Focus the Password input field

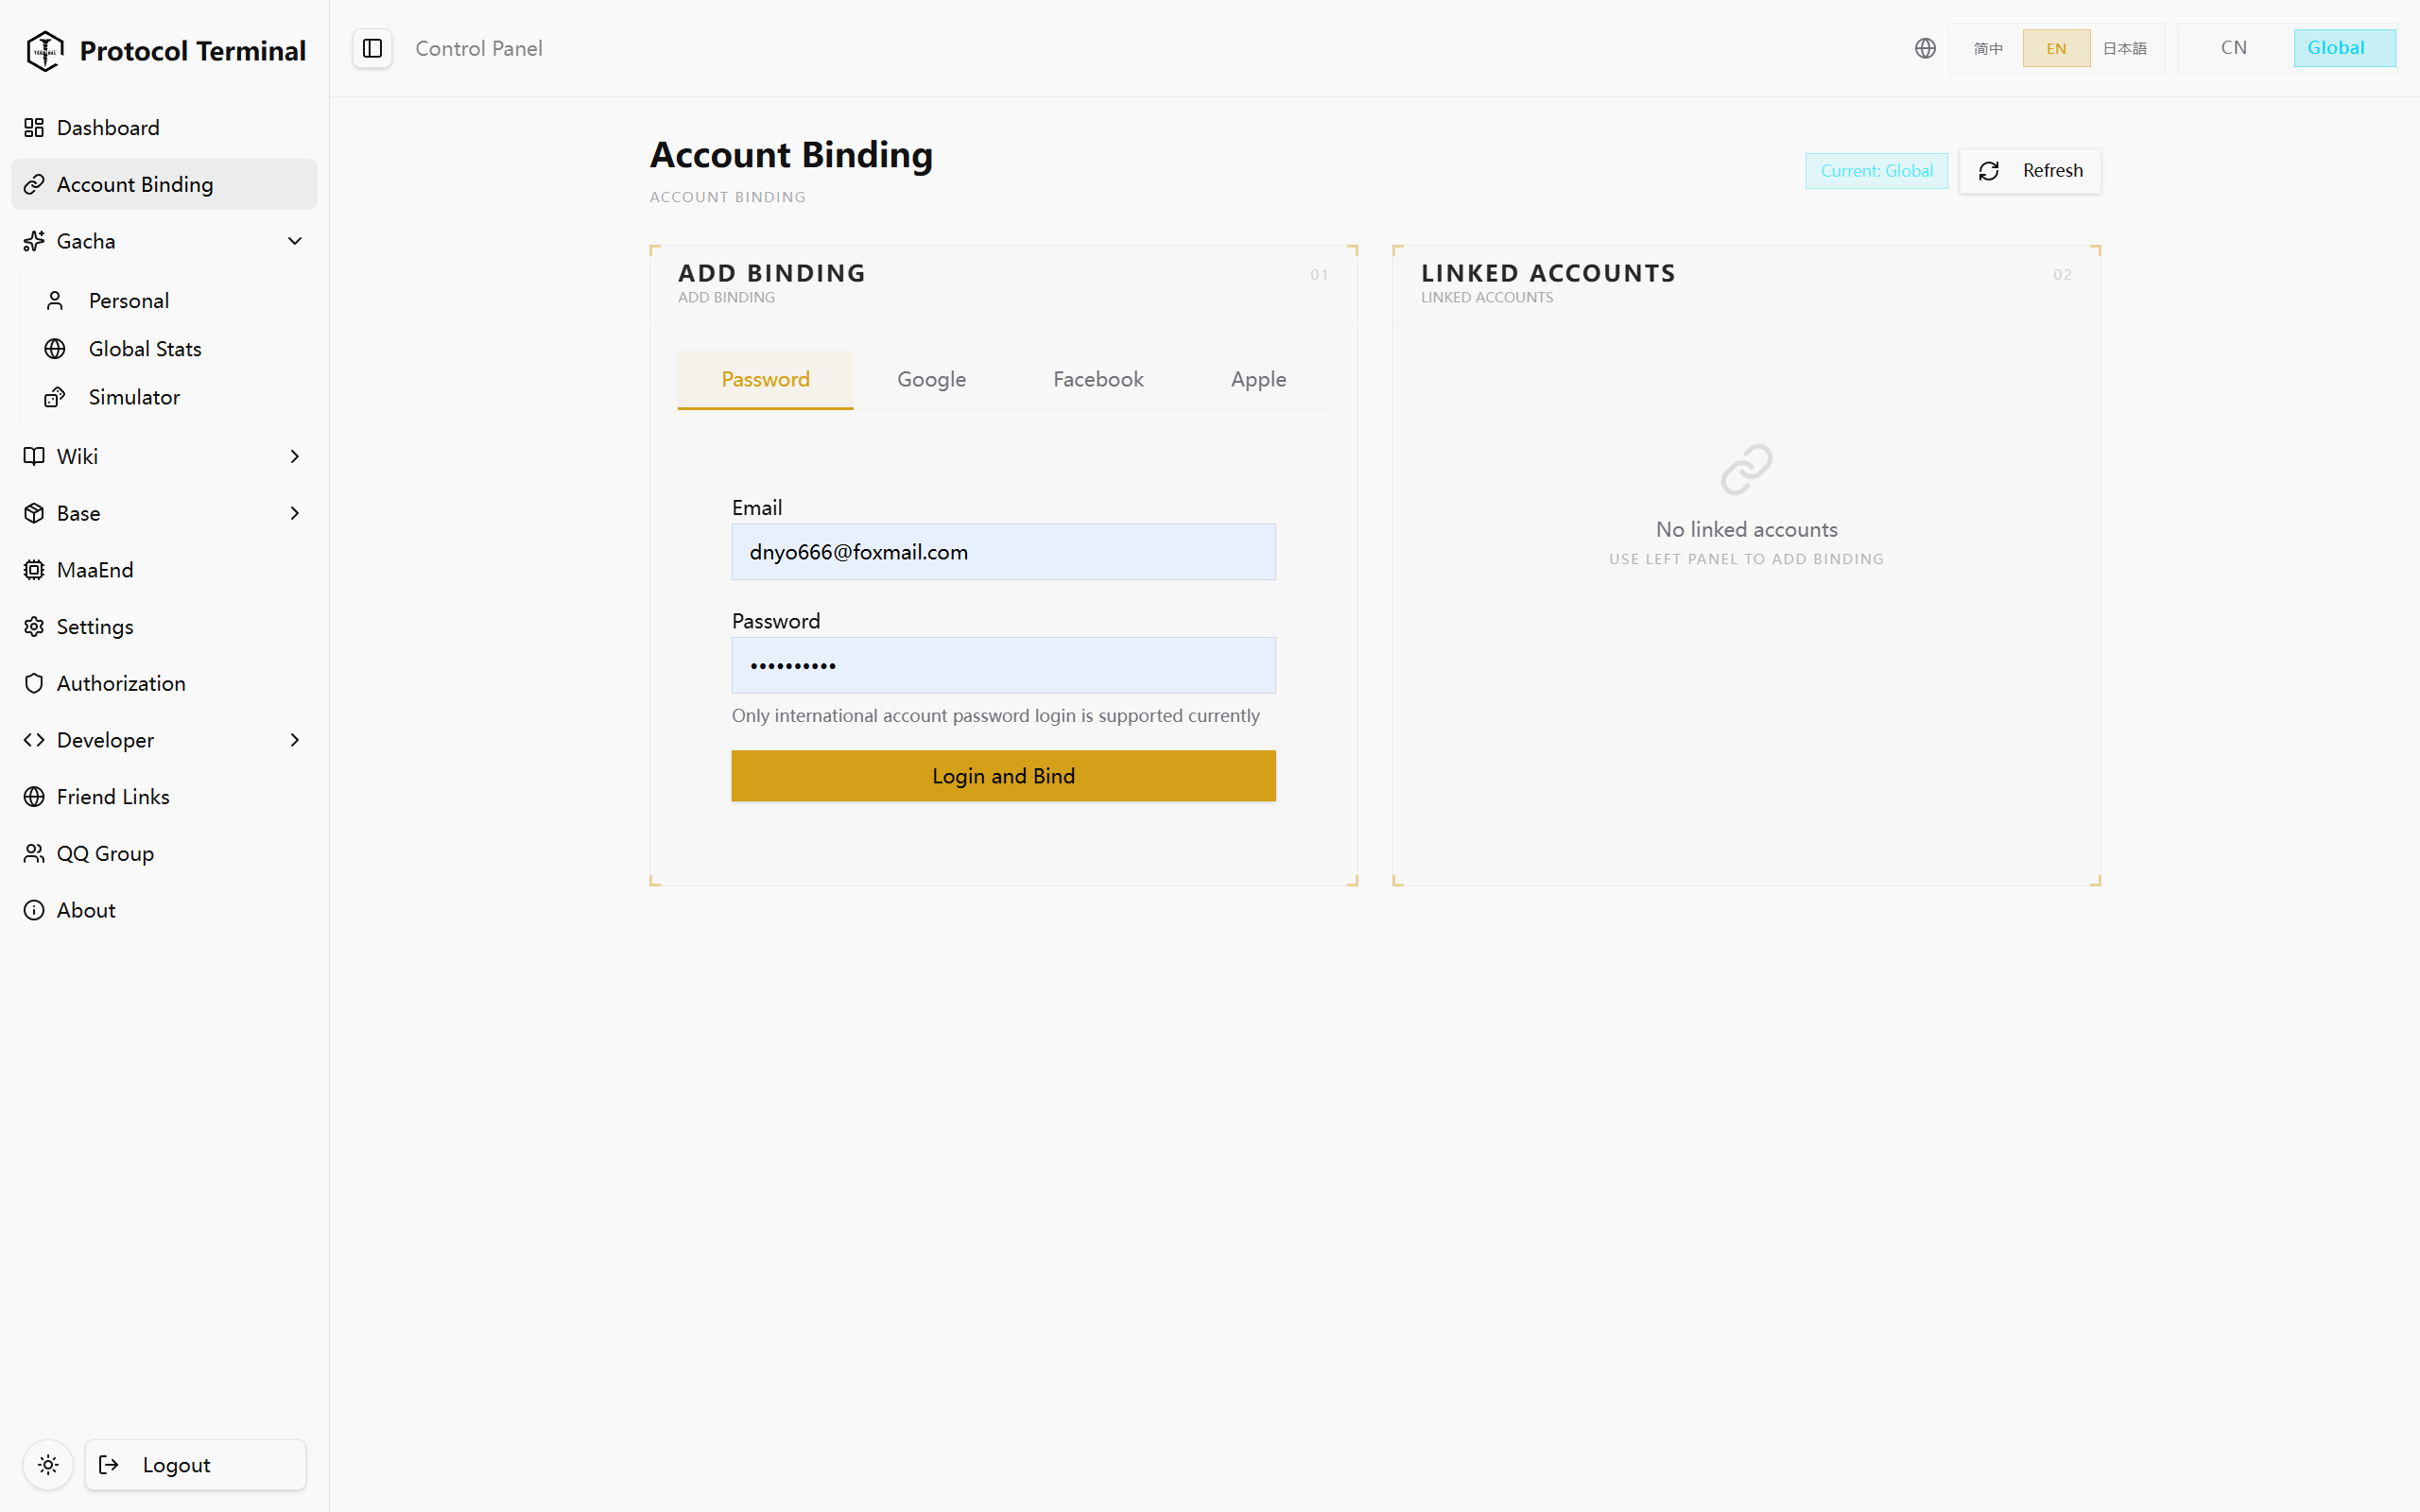point(1003,665)
